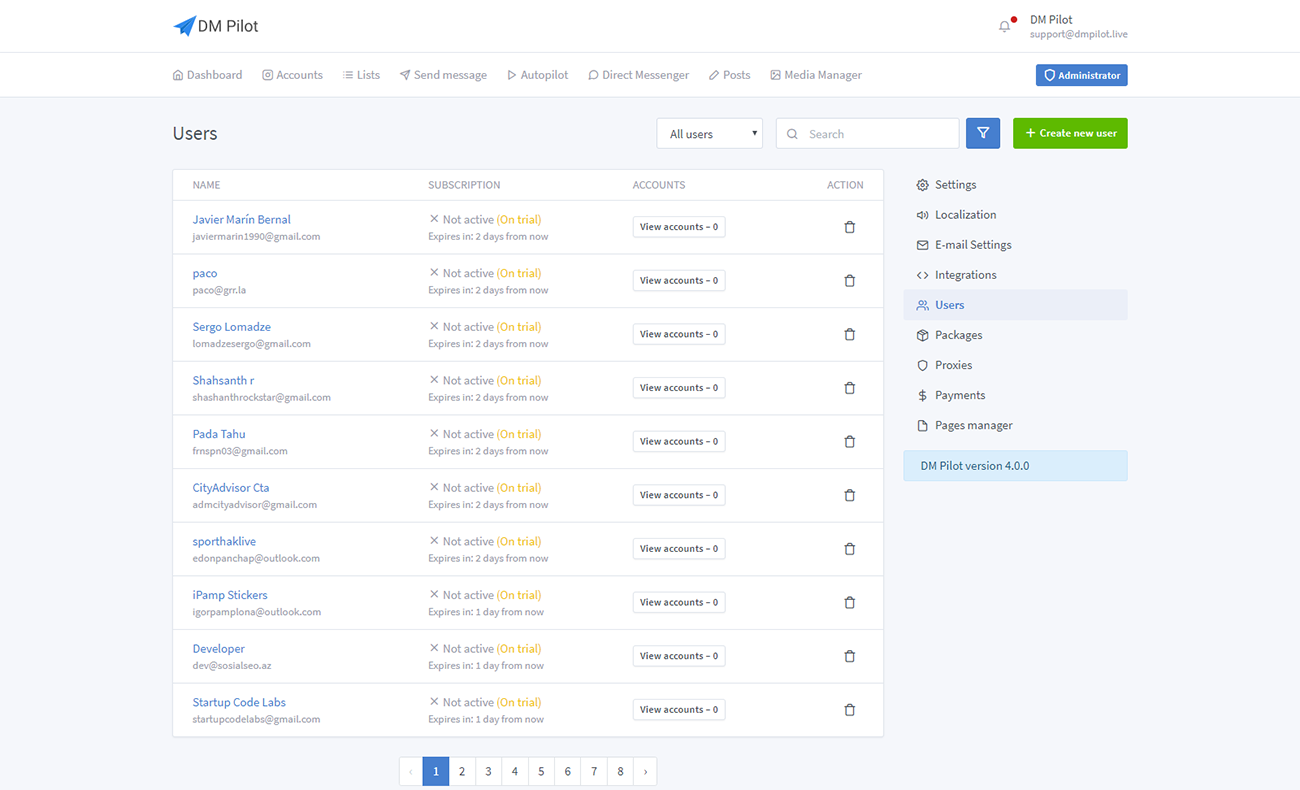Open Media Manager in navigation

pos(815,75)
